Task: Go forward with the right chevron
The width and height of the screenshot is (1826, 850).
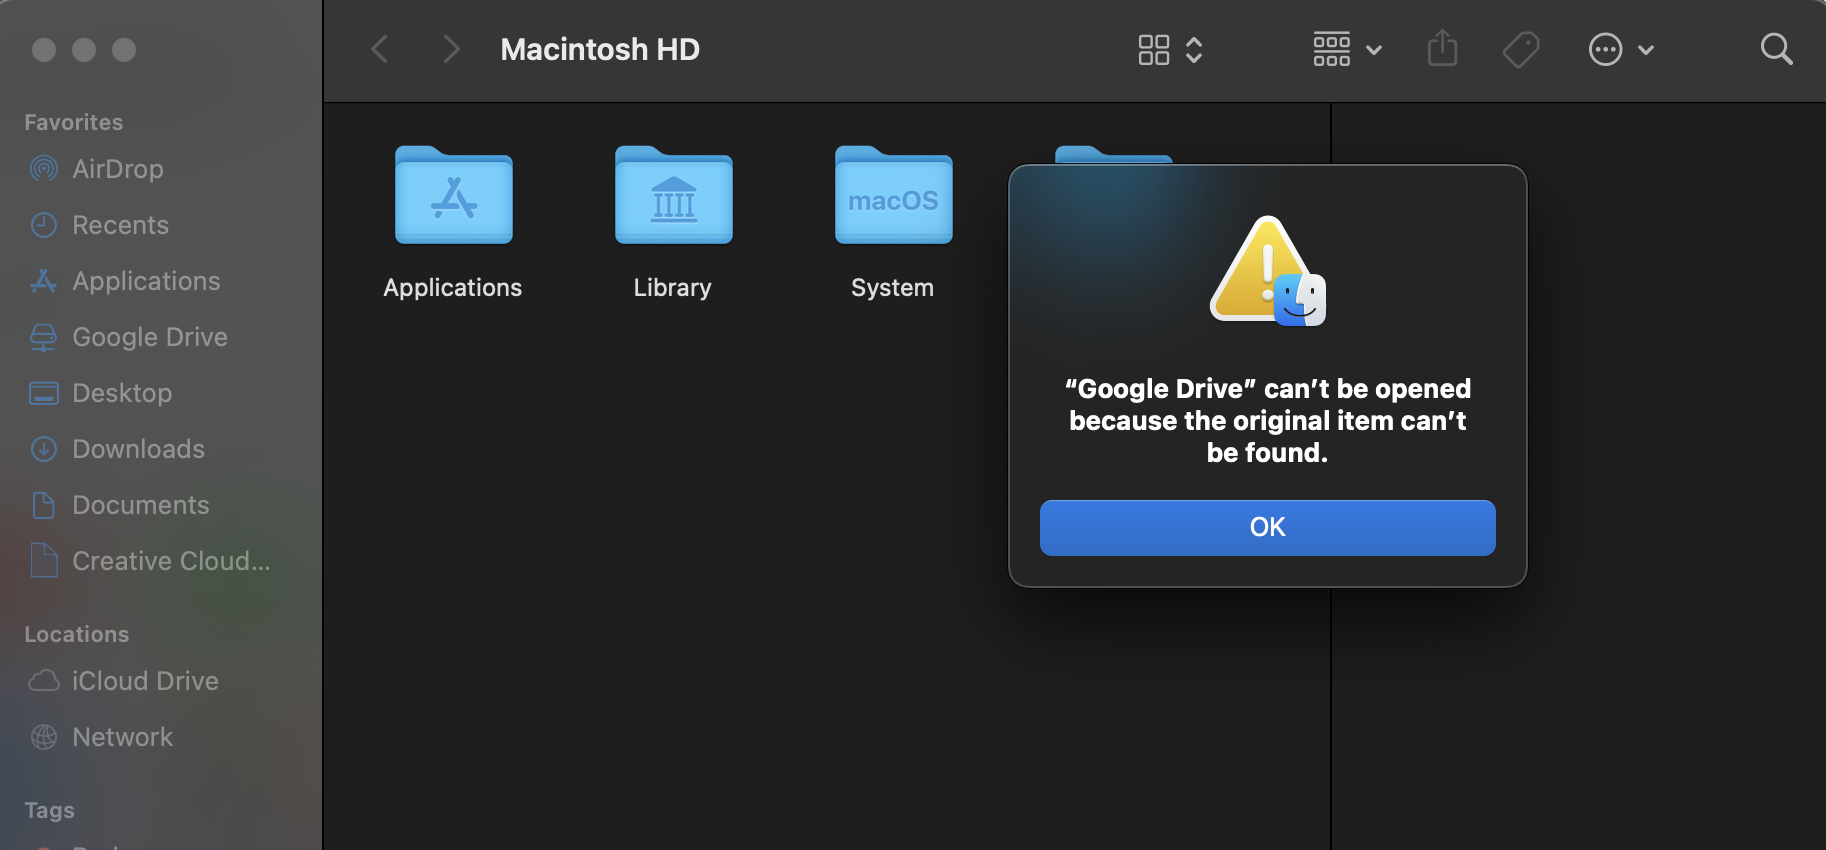Action: 452,49
